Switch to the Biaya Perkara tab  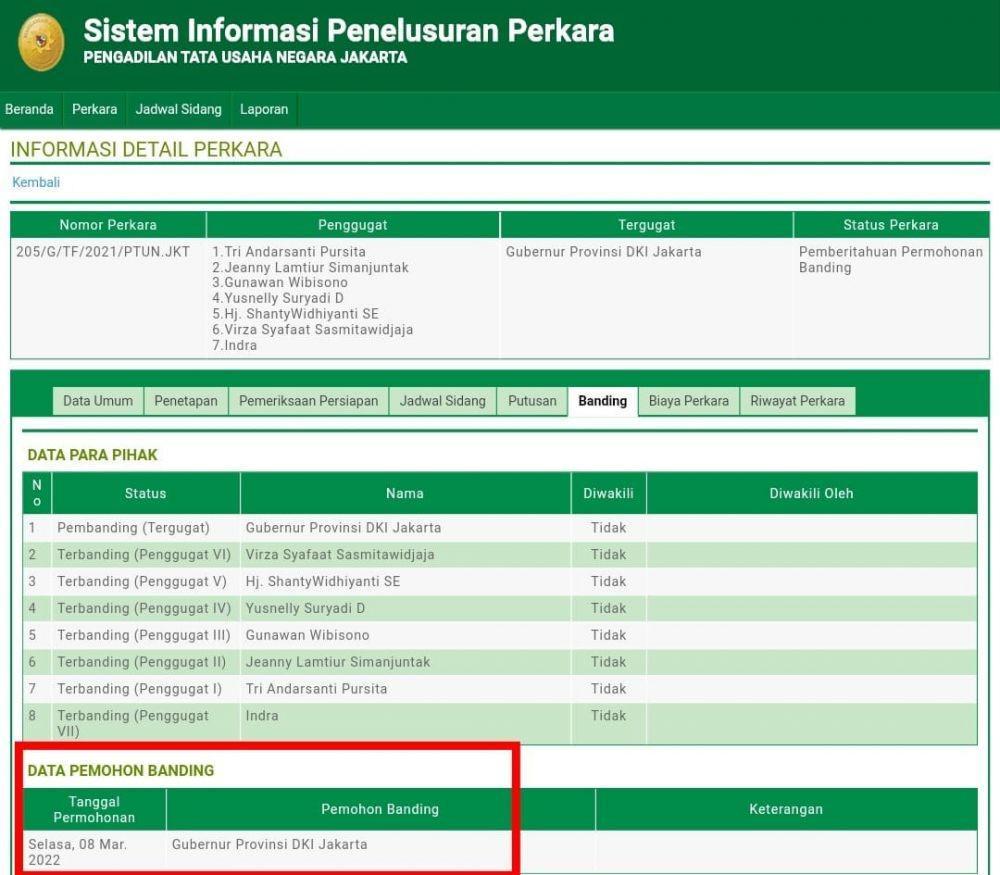[689, 401]
